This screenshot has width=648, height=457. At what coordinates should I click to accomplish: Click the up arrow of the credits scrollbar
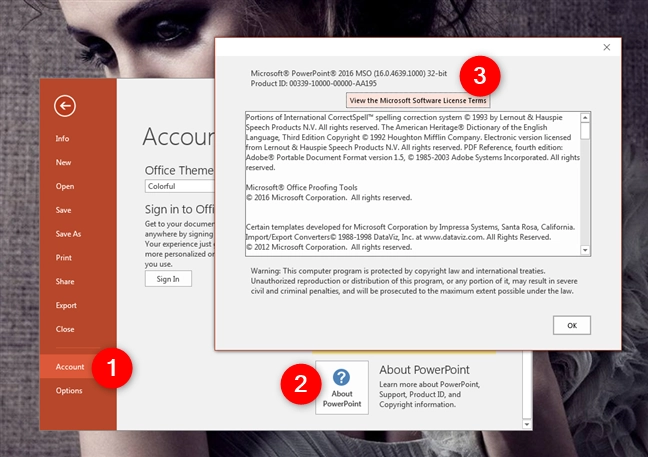585,117
